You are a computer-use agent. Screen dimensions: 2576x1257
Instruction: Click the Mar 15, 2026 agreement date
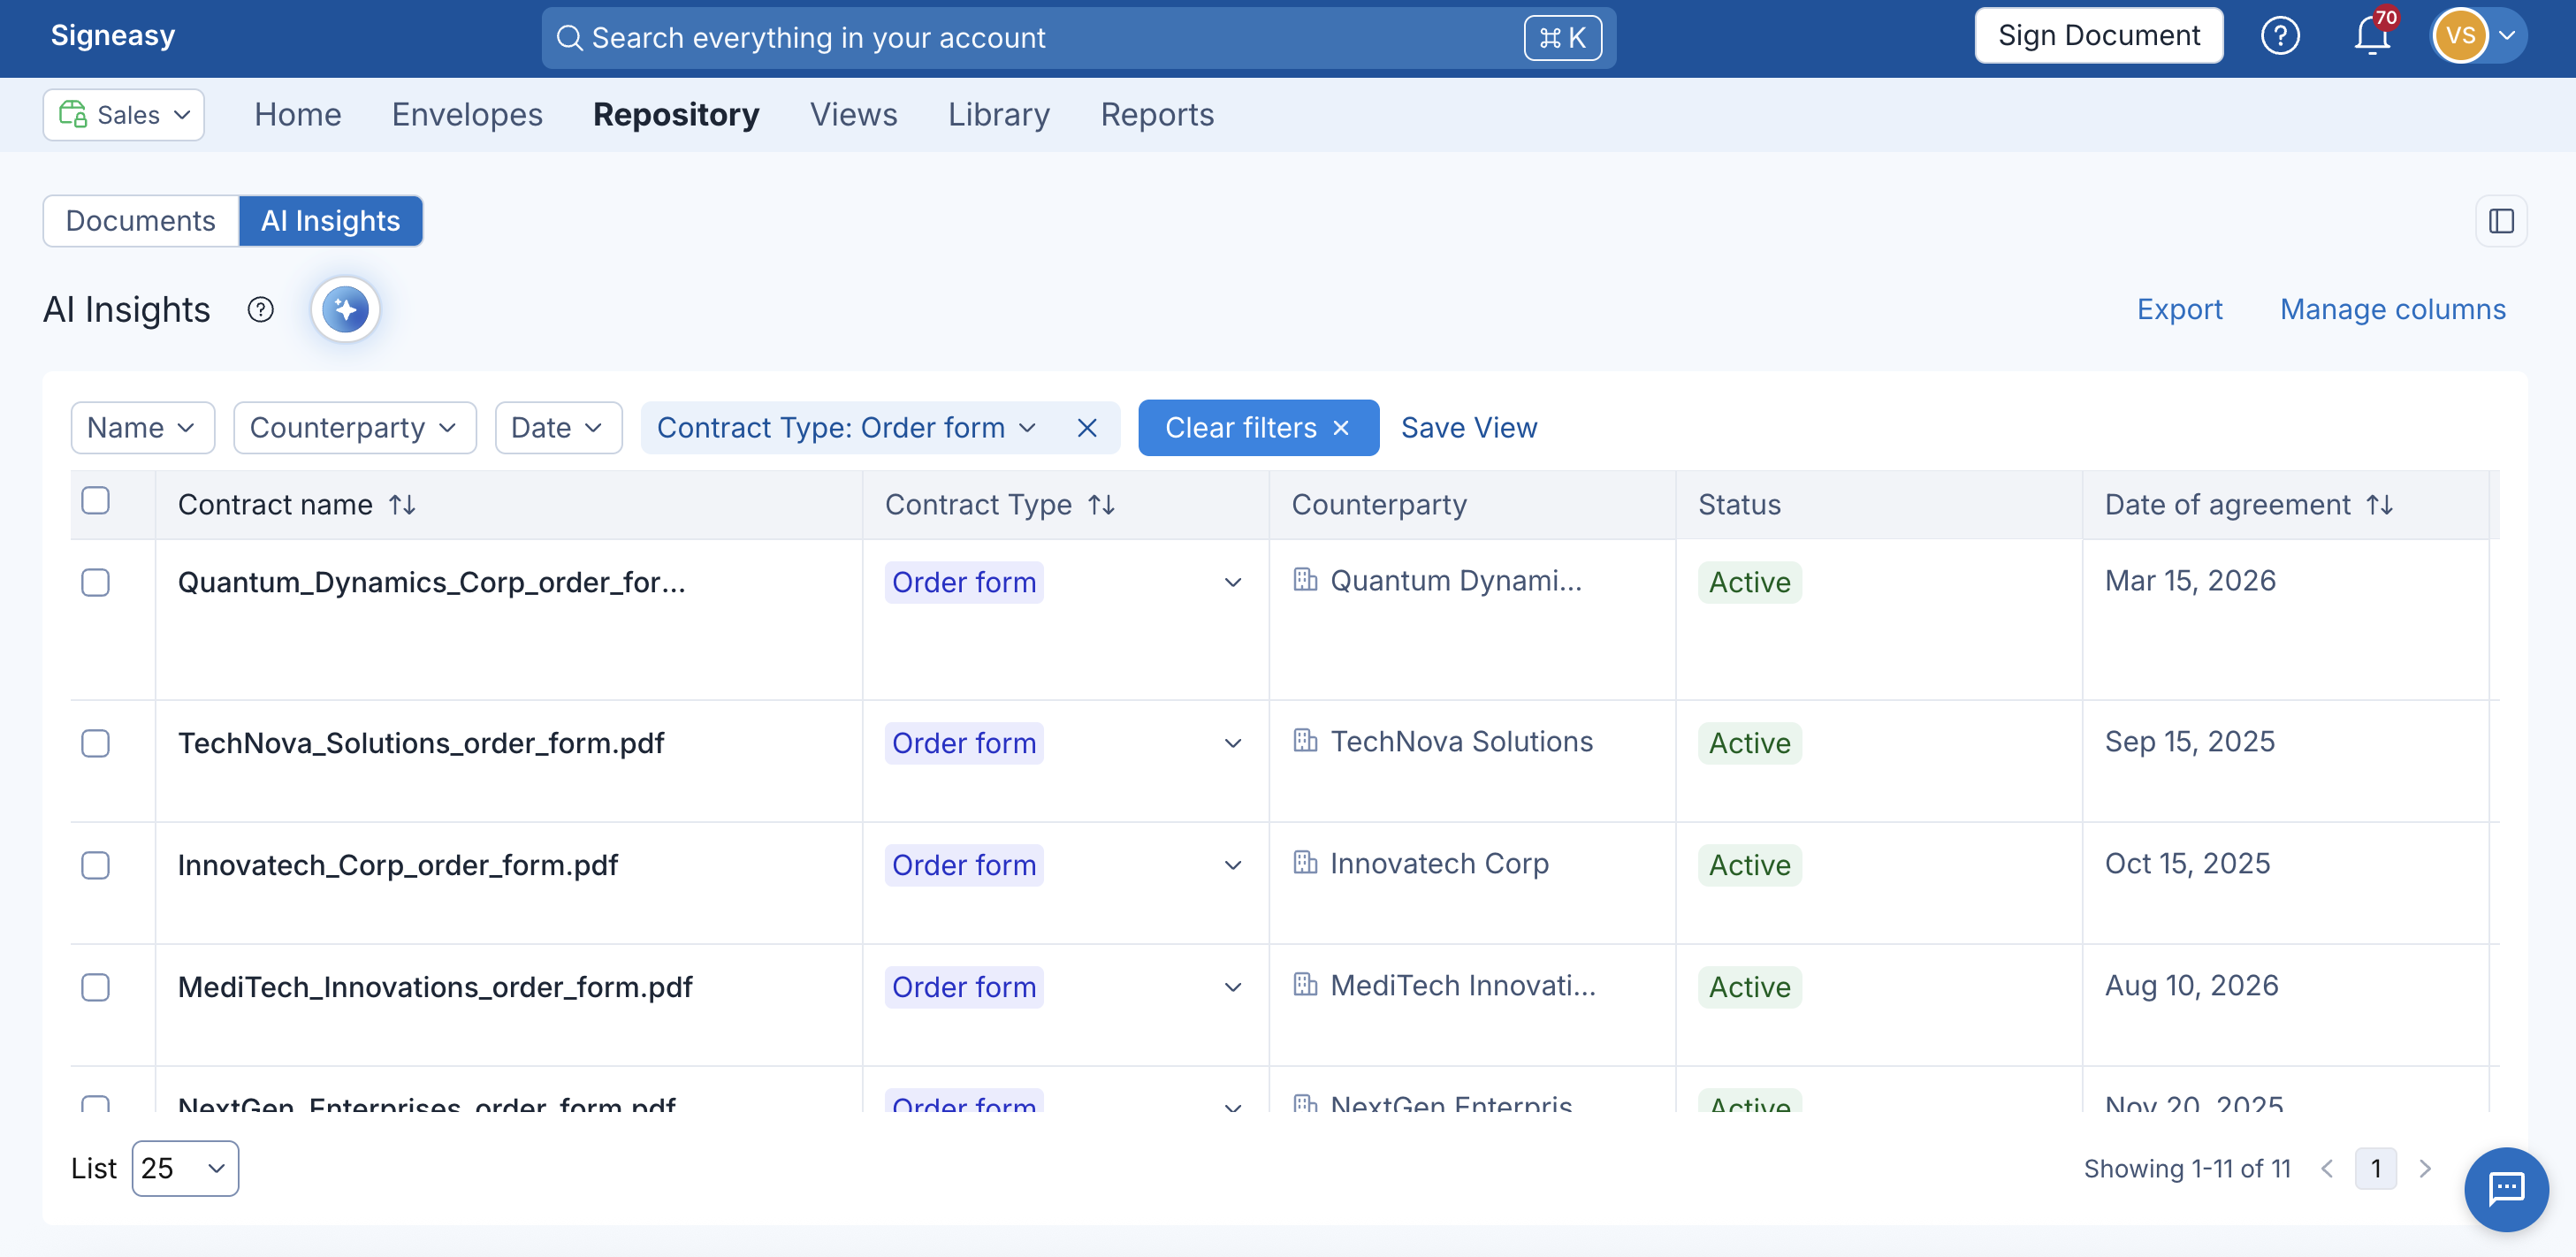2190,581
